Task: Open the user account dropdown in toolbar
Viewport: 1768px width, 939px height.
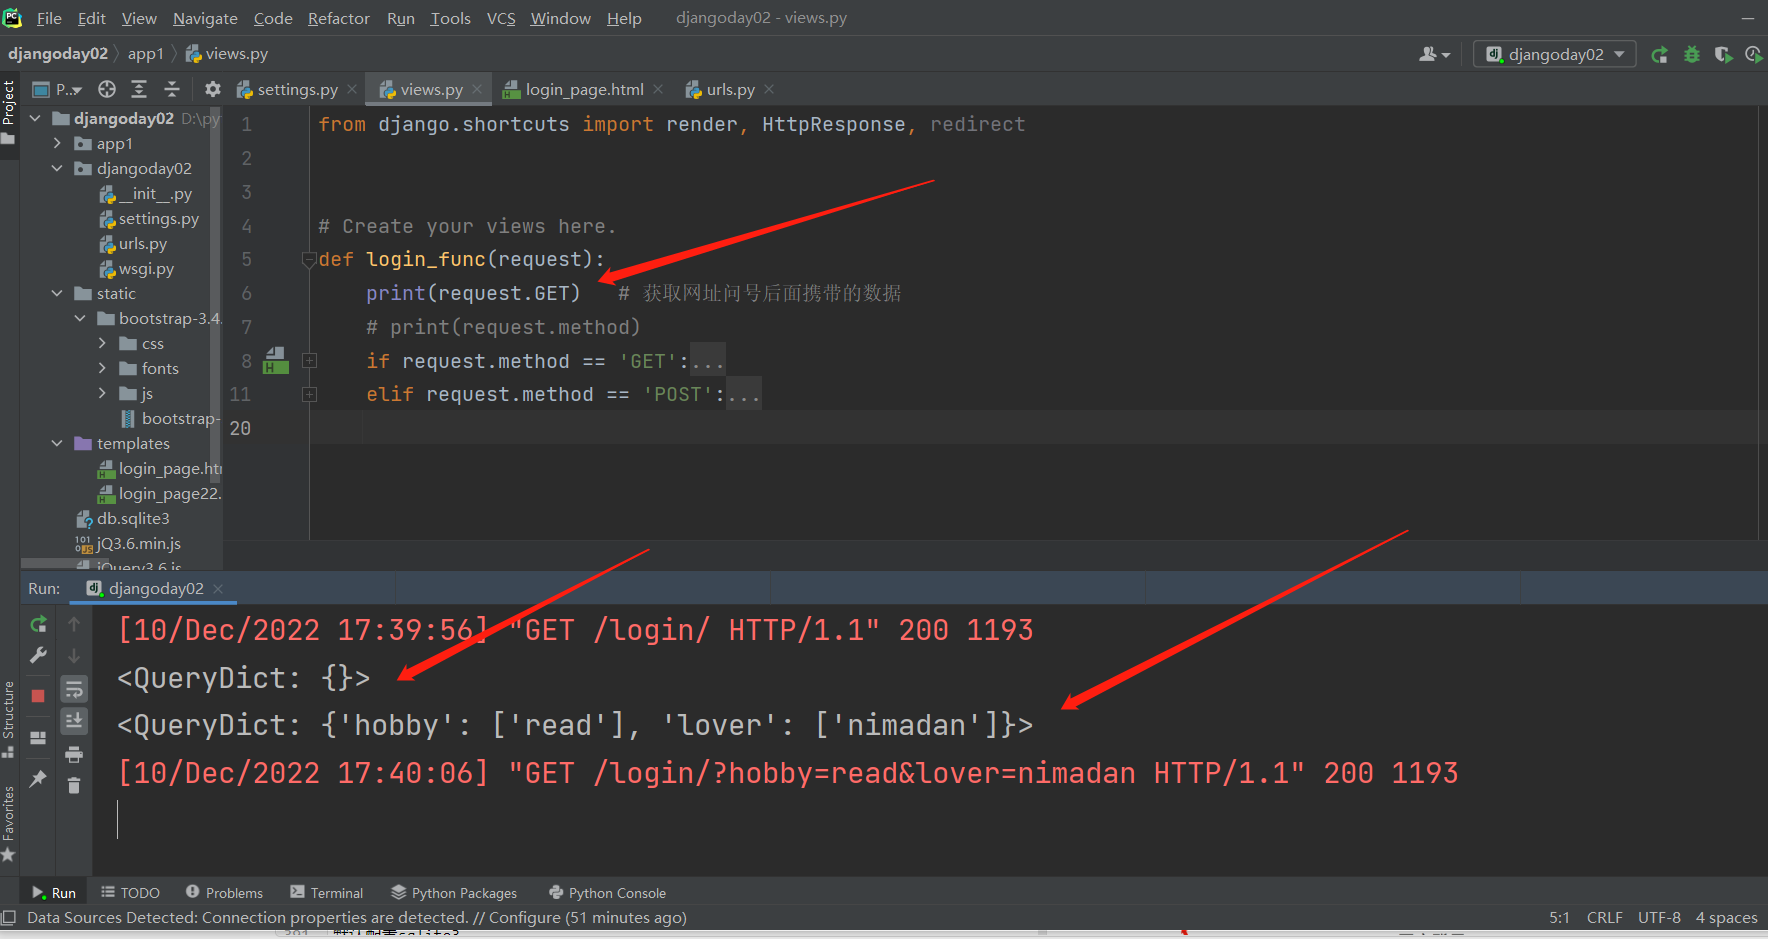Action: pyautogui.click(x=1434, y=54)
